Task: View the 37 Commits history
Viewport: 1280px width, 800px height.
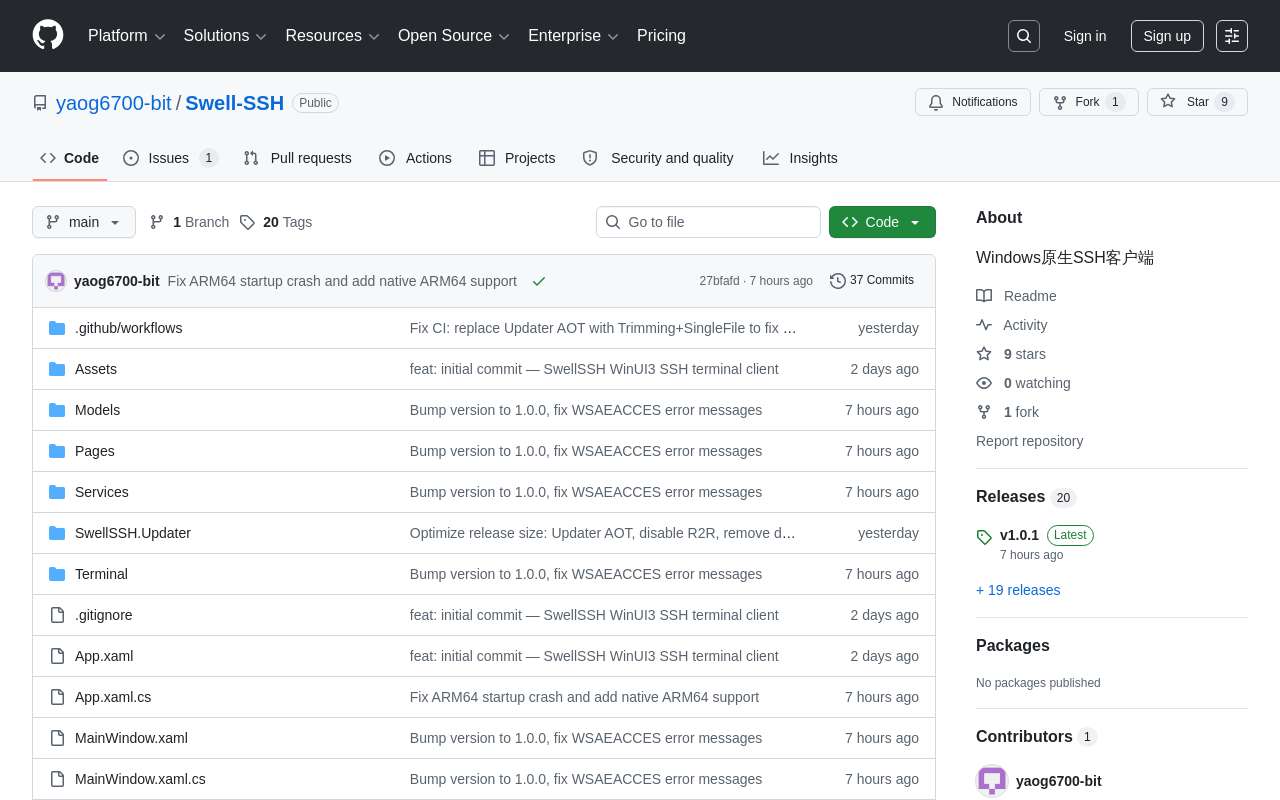Action: 872,281
